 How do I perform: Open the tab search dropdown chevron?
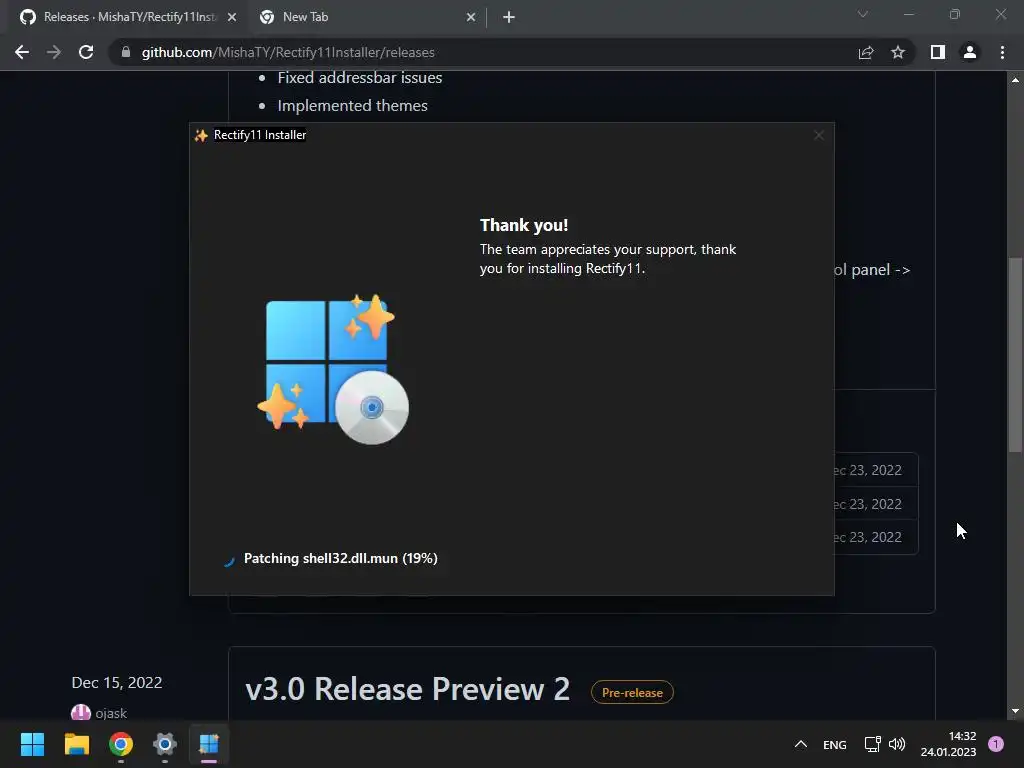tap(863, 14)
